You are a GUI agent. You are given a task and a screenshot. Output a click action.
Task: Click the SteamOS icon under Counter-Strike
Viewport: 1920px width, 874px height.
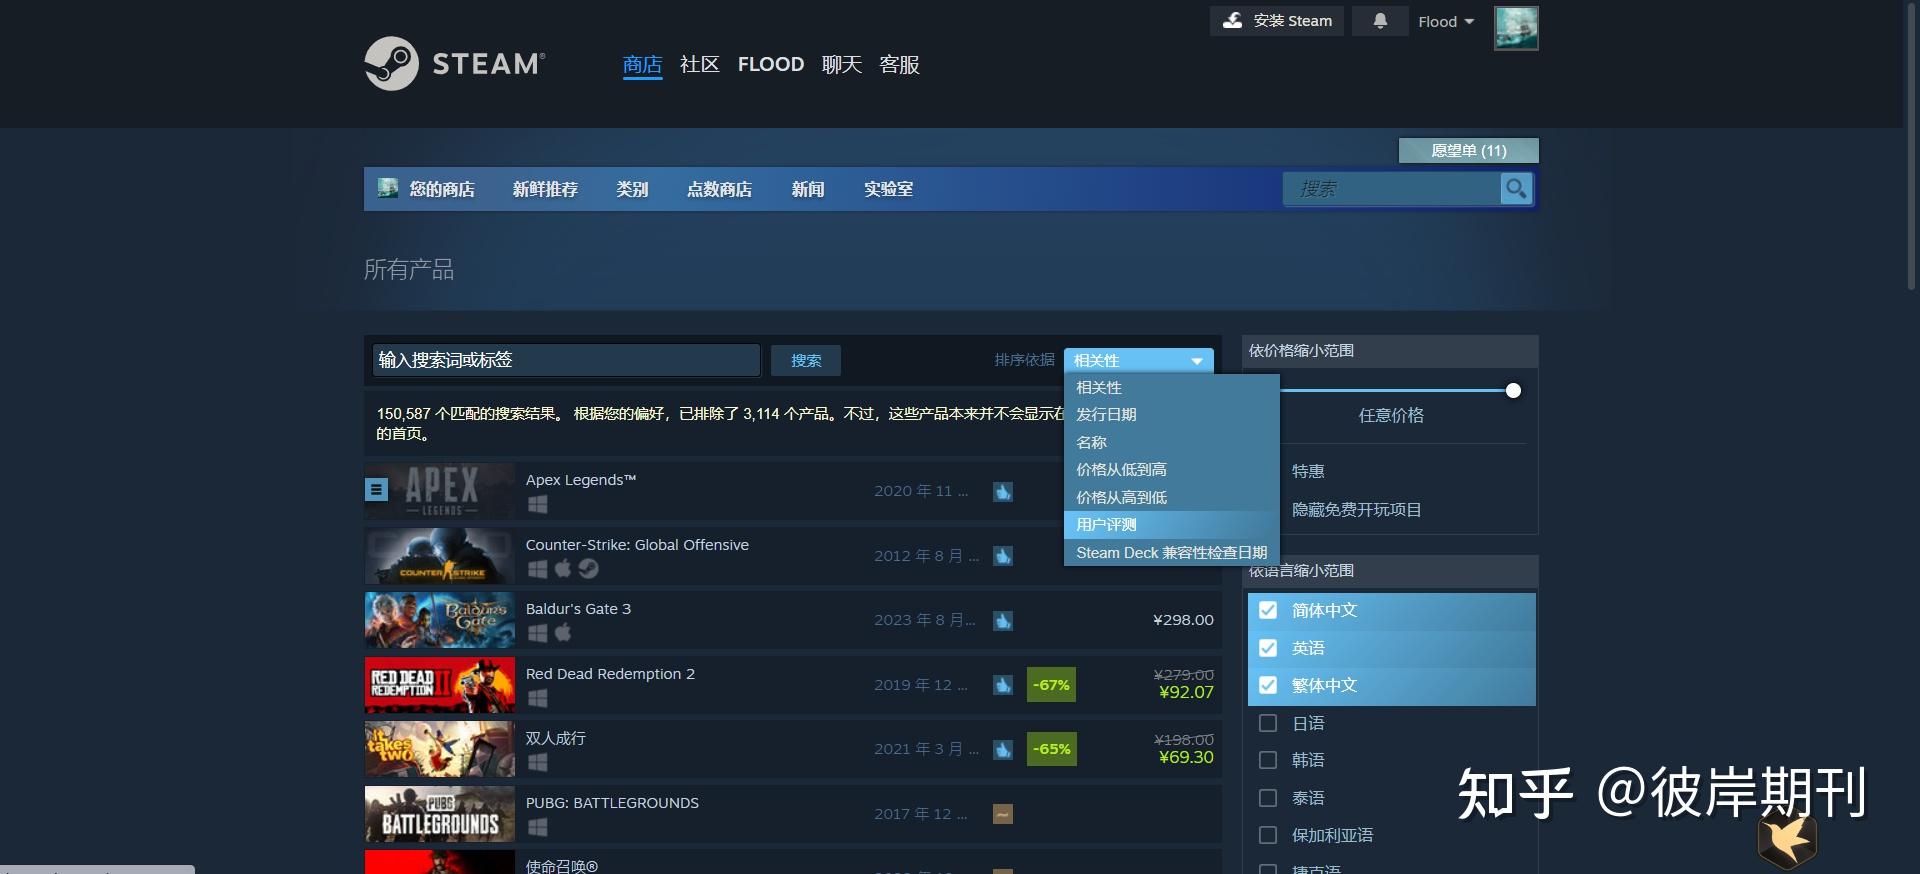(x=589, y=568)
